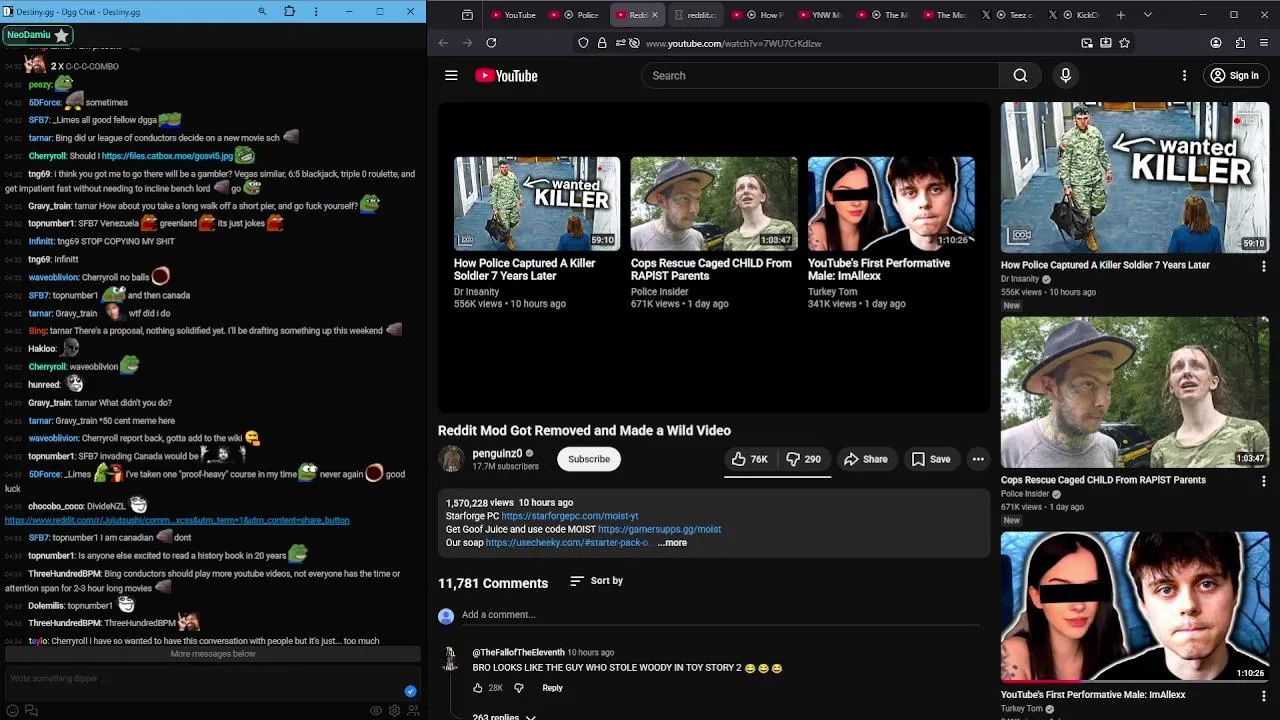Open more actions for the penguinz0 video
This screenshot has width=1280, height=720.
coord(978,459)
